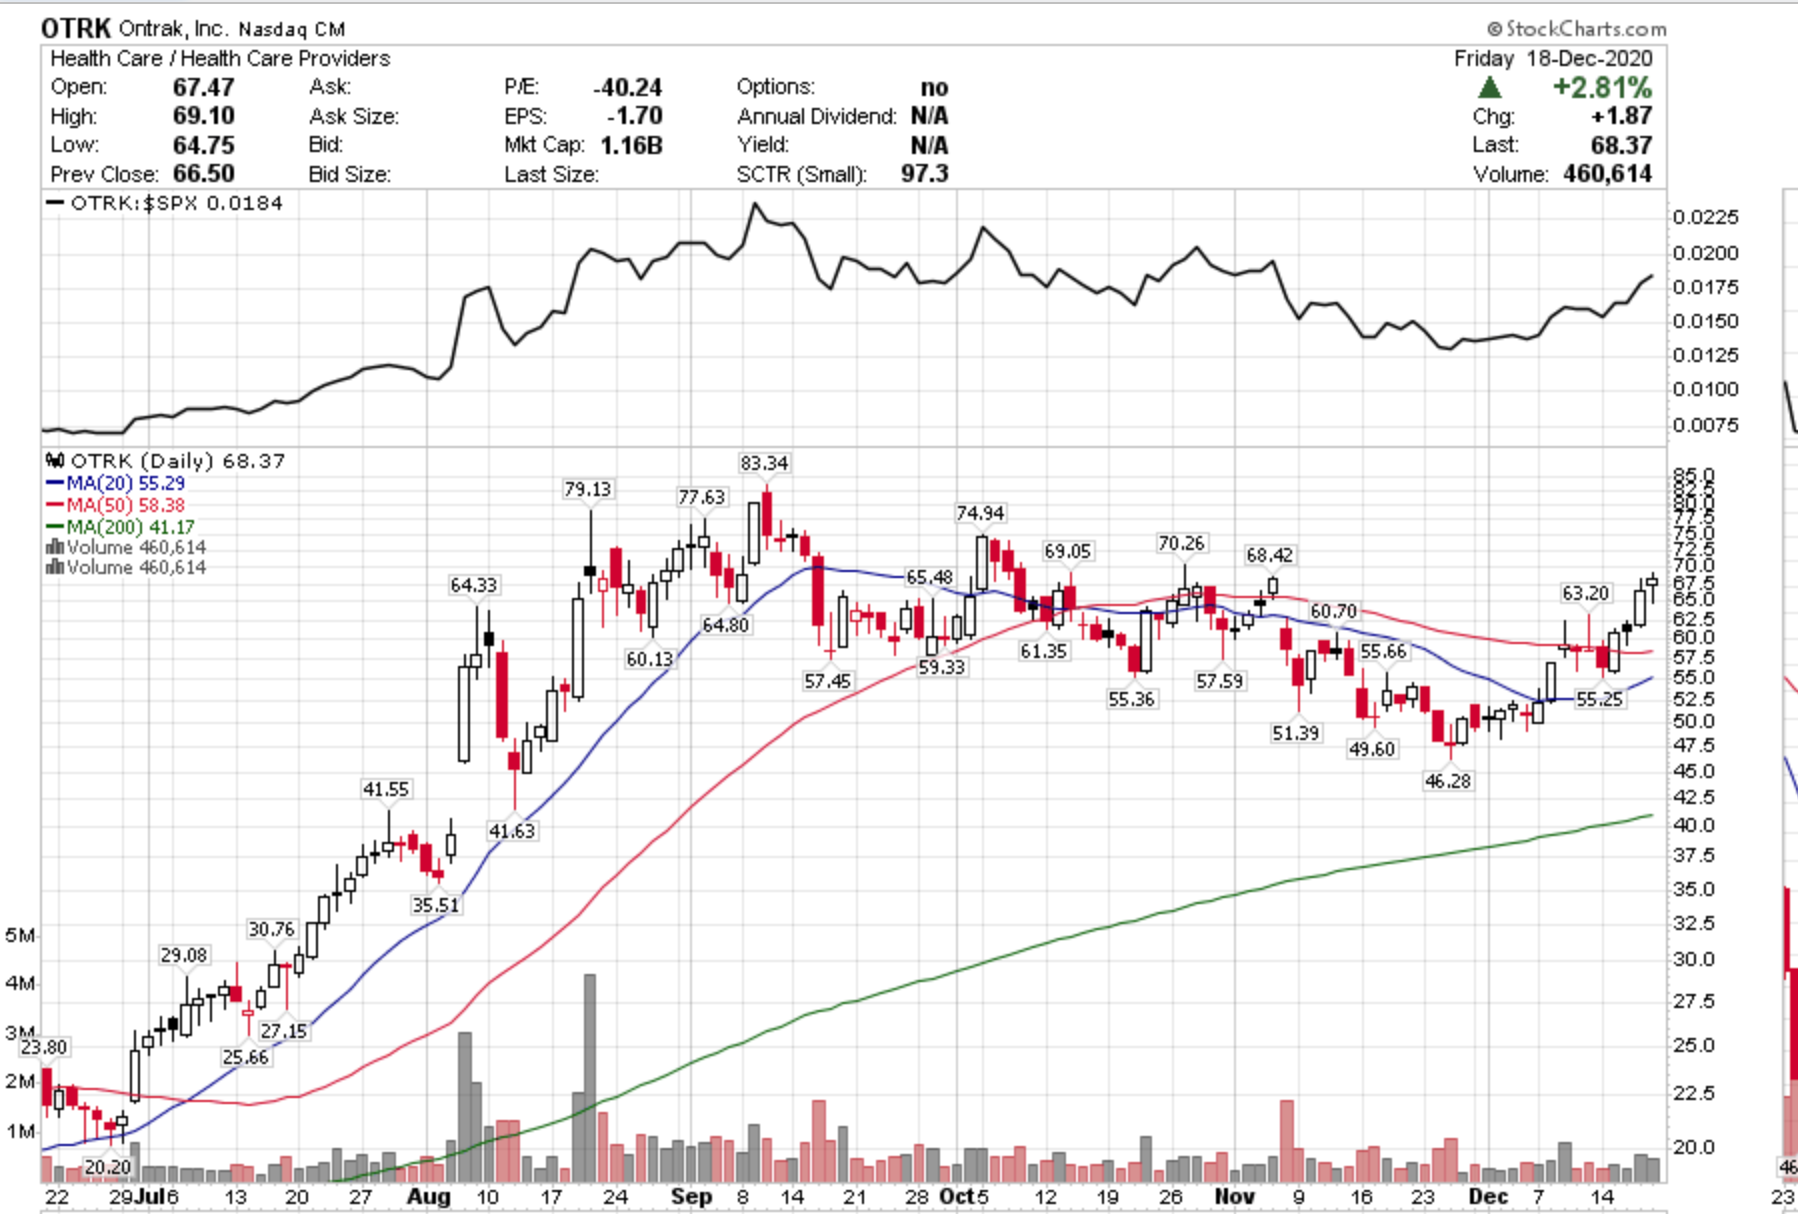
Task: Click the P/E -40.24 value
Action: [628, 88]
